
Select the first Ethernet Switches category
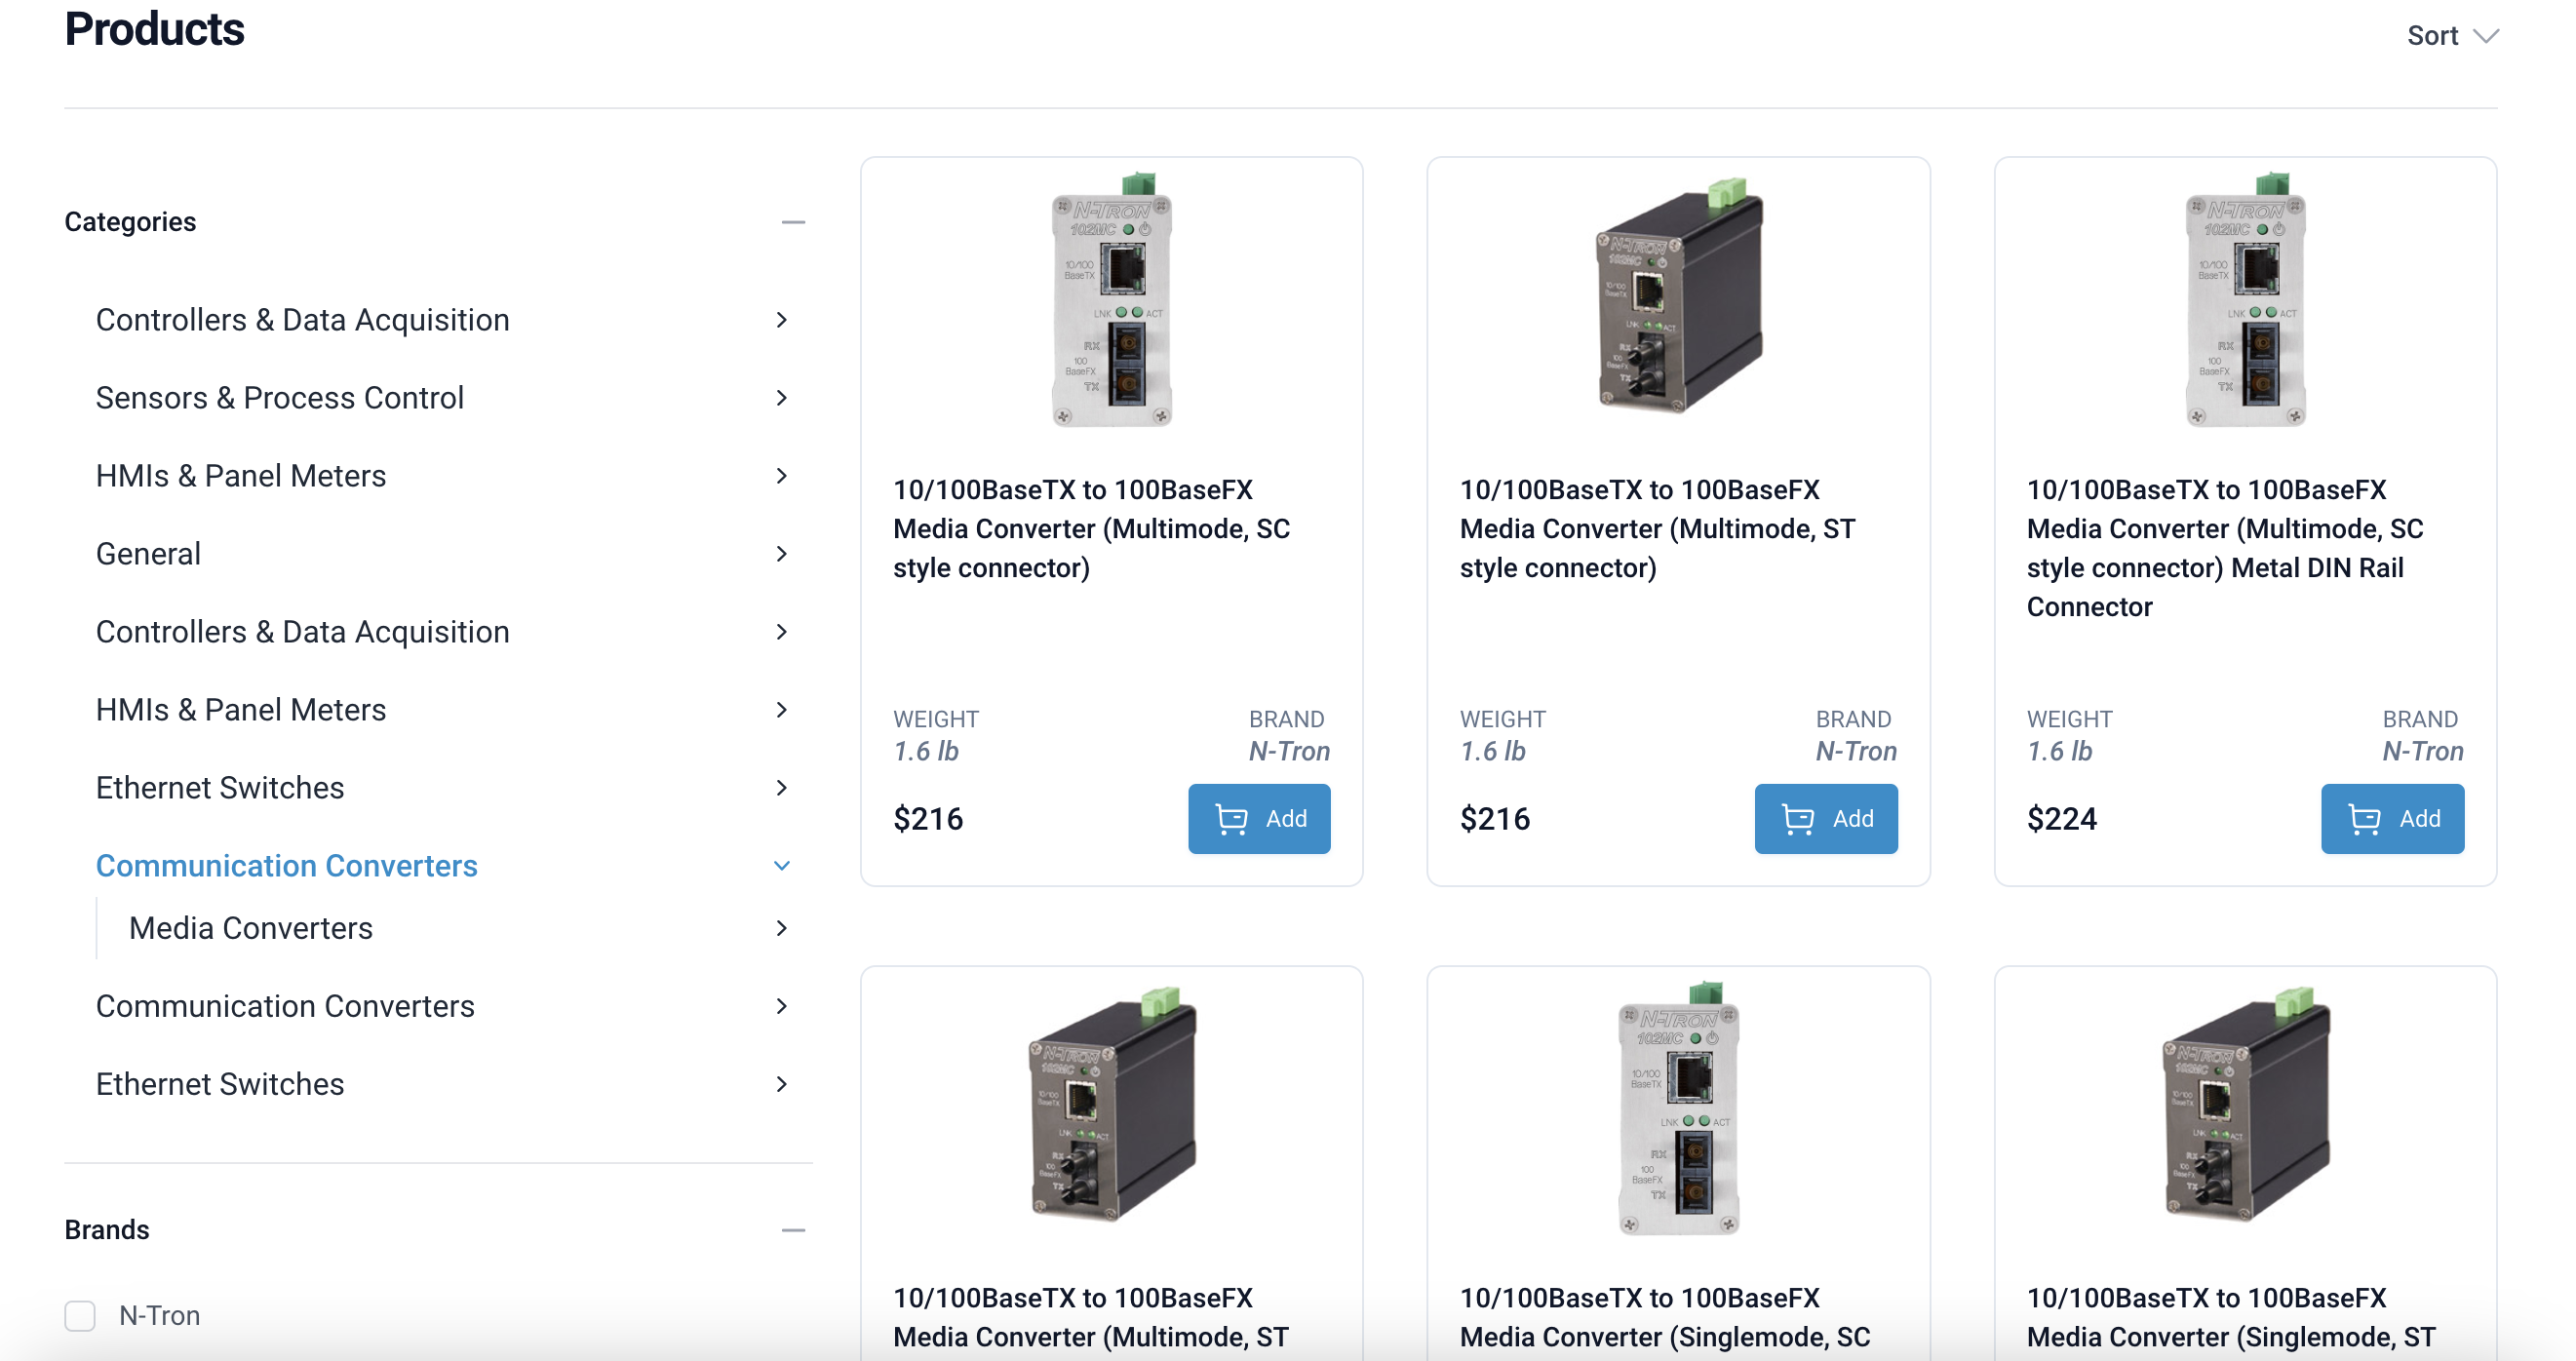coord(220,788)
